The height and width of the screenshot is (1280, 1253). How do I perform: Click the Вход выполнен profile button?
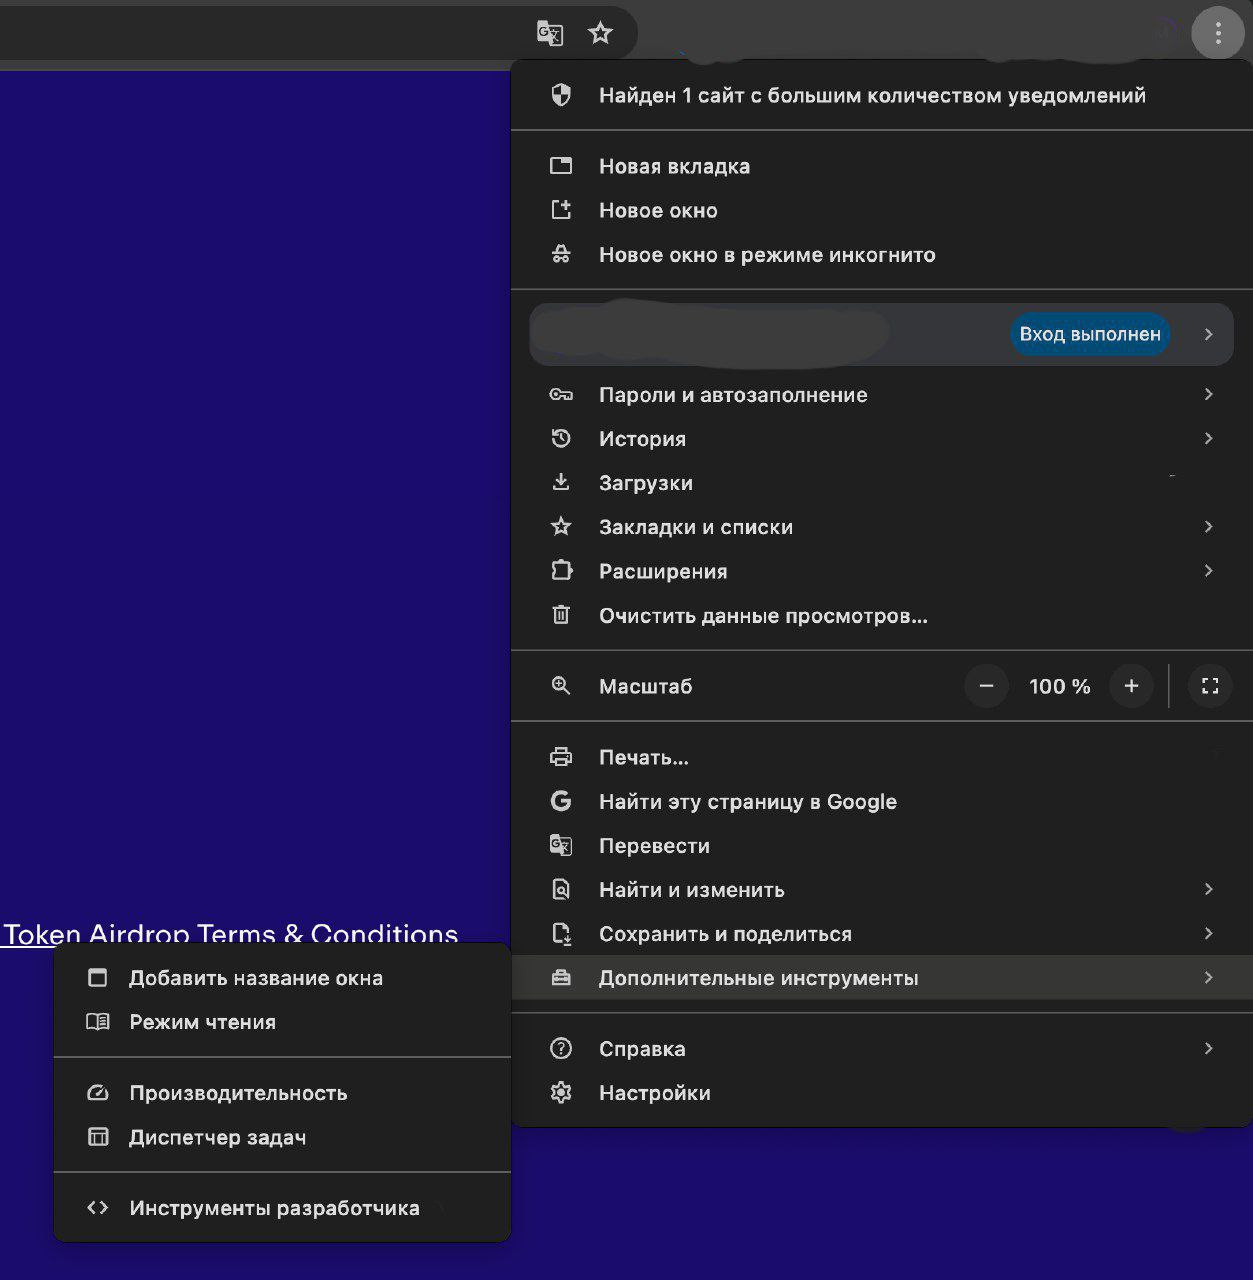(1089, 334)
